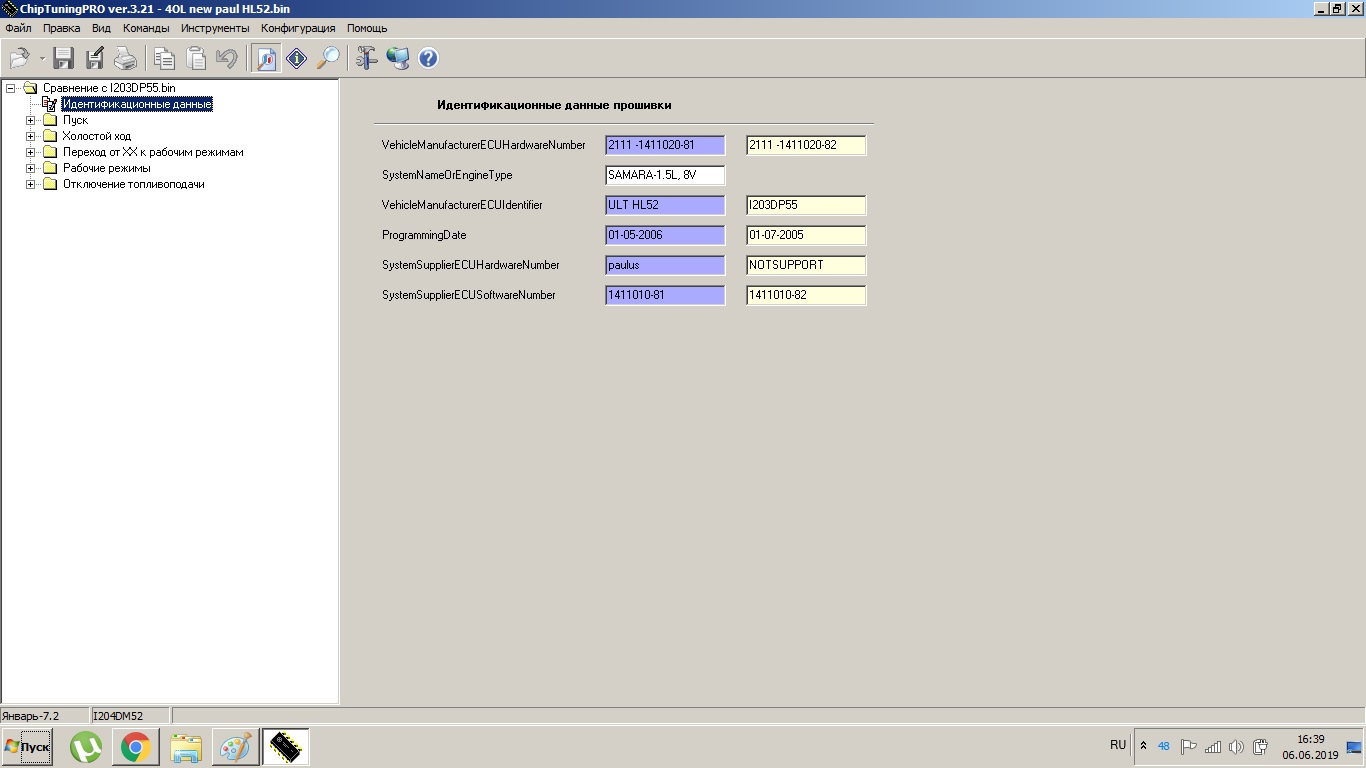Viewport: 1366px width, 768px height.
Task: Click the Print toolbar icon
Action: click(x=125, y=58)
